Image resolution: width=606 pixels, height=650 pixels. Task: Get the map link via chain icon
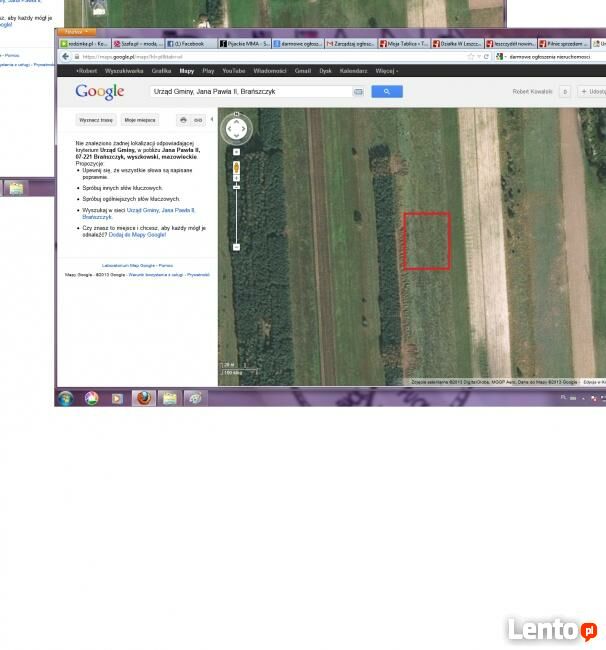pyautogui.click(x=198, y=120)
